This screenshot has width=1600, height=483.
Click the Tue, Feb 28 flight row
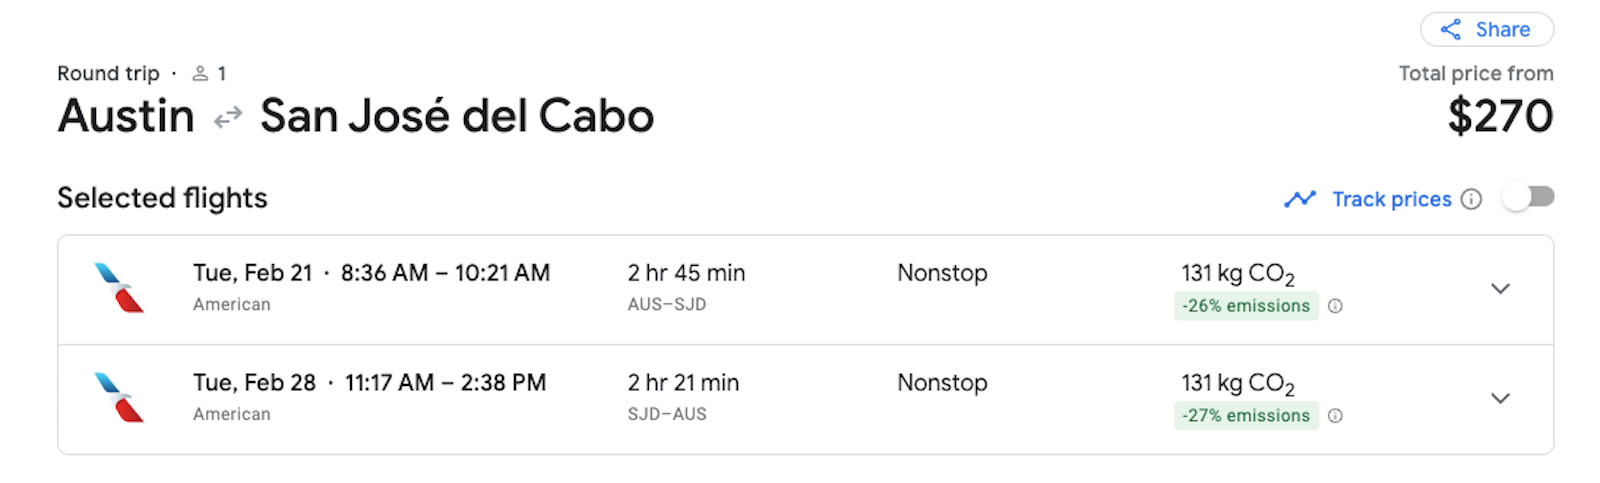pos(805,400)
